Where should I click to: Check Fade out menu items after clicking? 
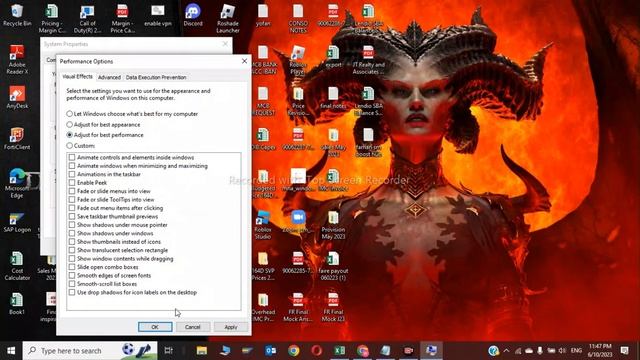72,208
